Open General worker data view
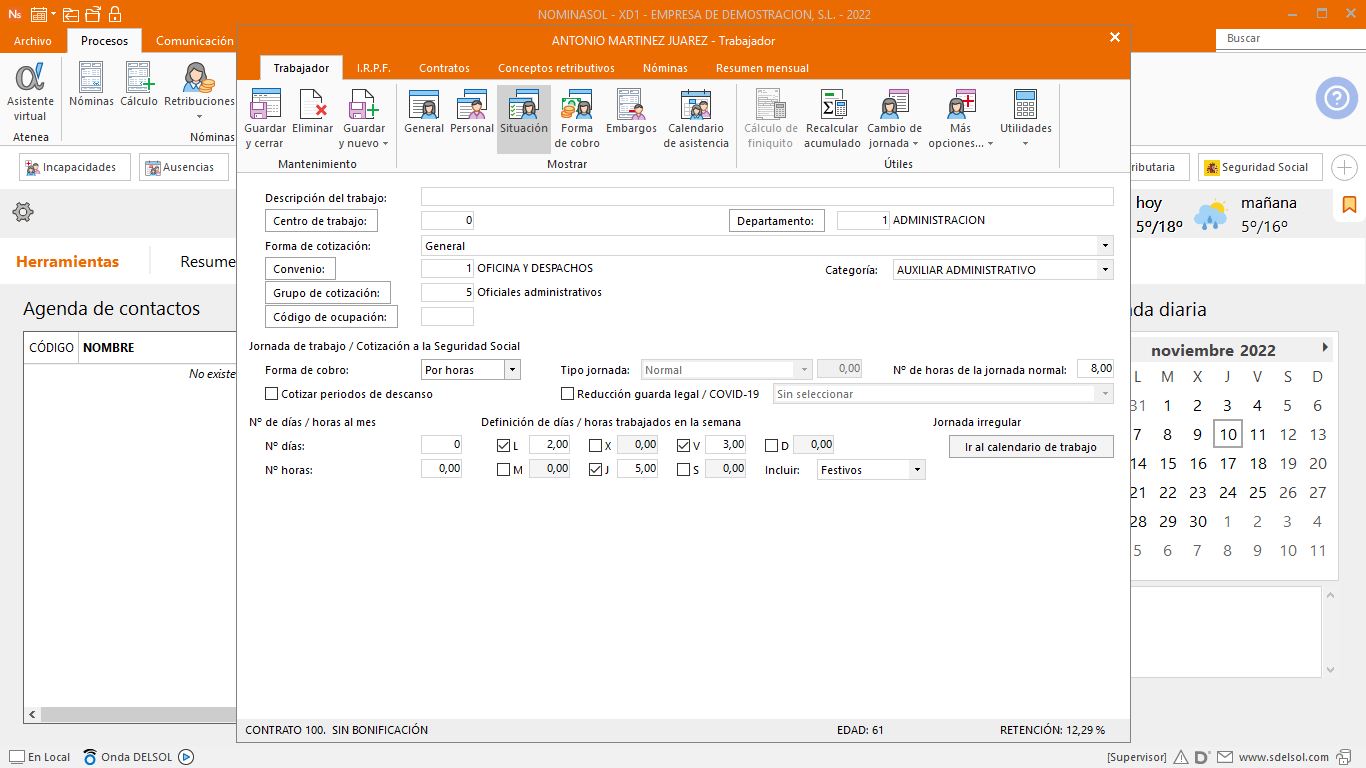The image size is (1366, 768). pos(424,106)
